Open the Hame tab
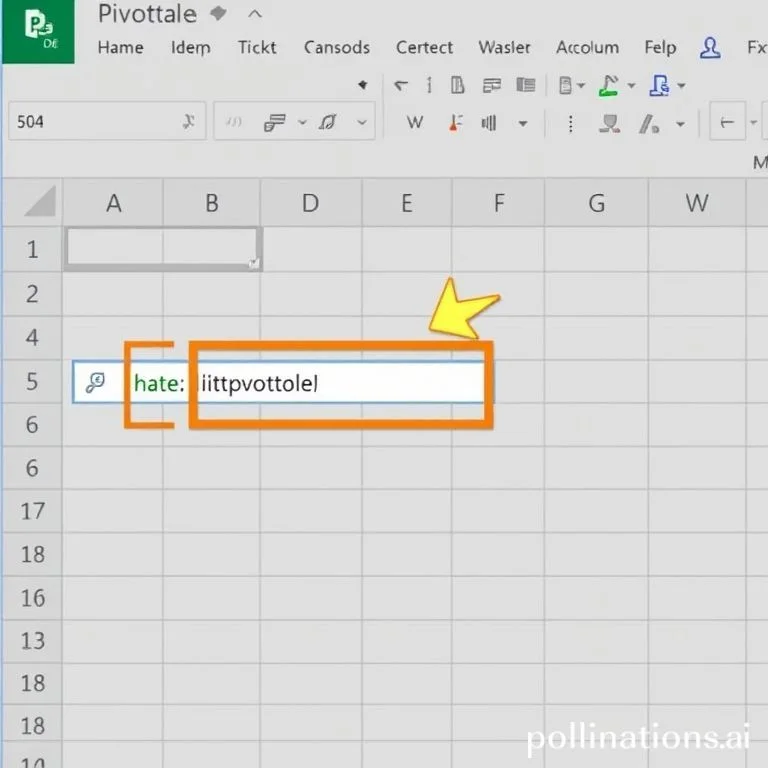Screen dimensions: 768x768 pyautogui.click(x=120, y=48)
